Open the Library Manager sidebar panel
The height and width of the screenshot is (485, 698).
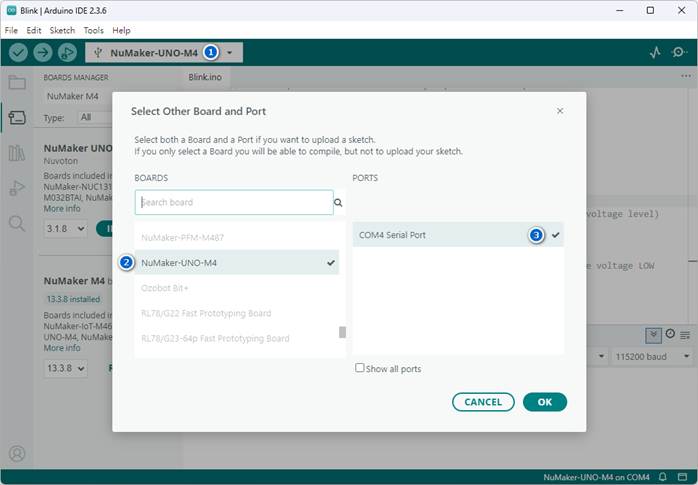[x=17, y=152]
